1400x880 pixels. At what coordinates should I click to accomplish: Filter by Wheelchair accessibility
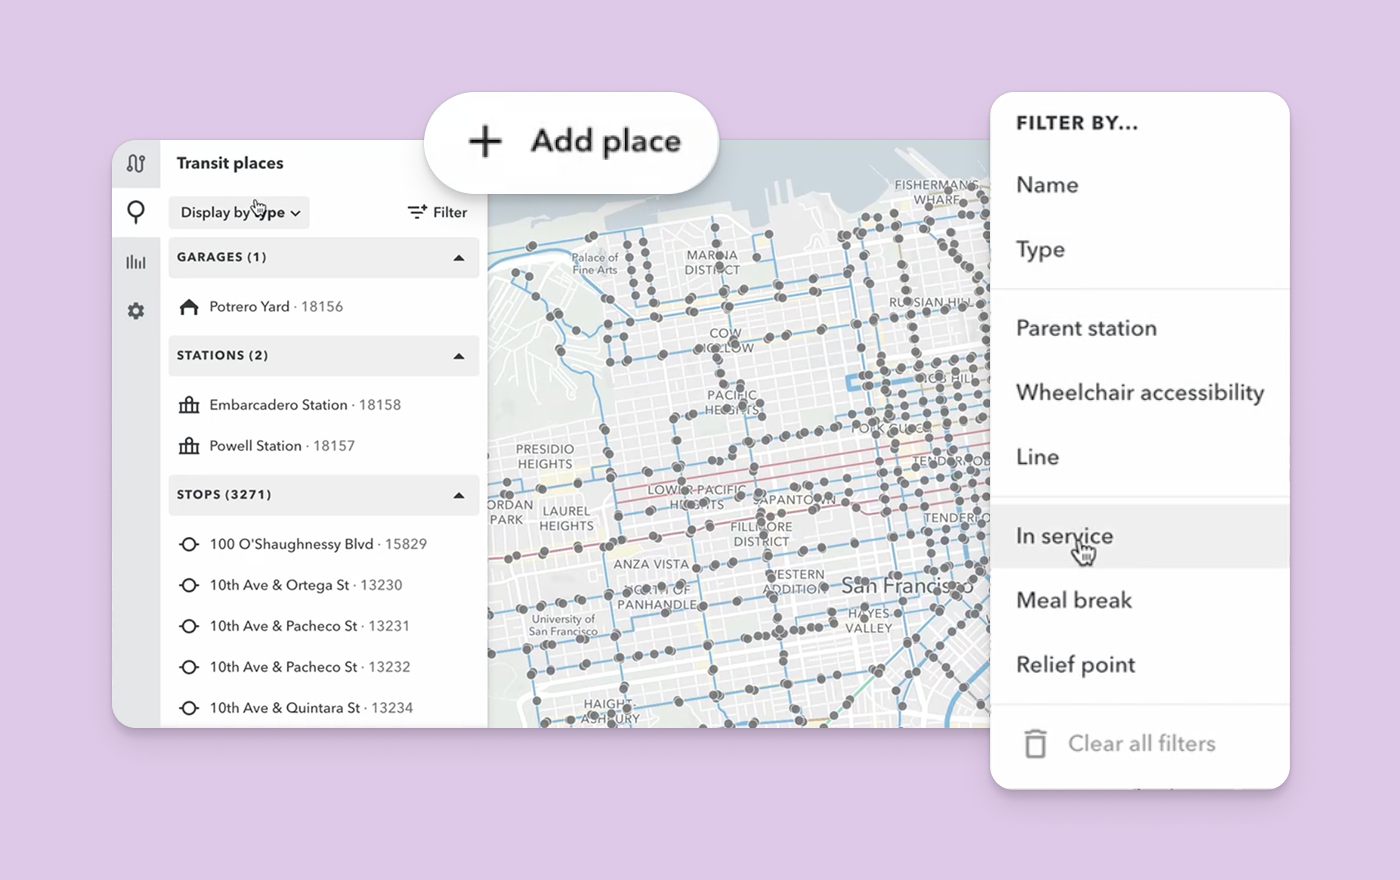tap(1139, 392)
